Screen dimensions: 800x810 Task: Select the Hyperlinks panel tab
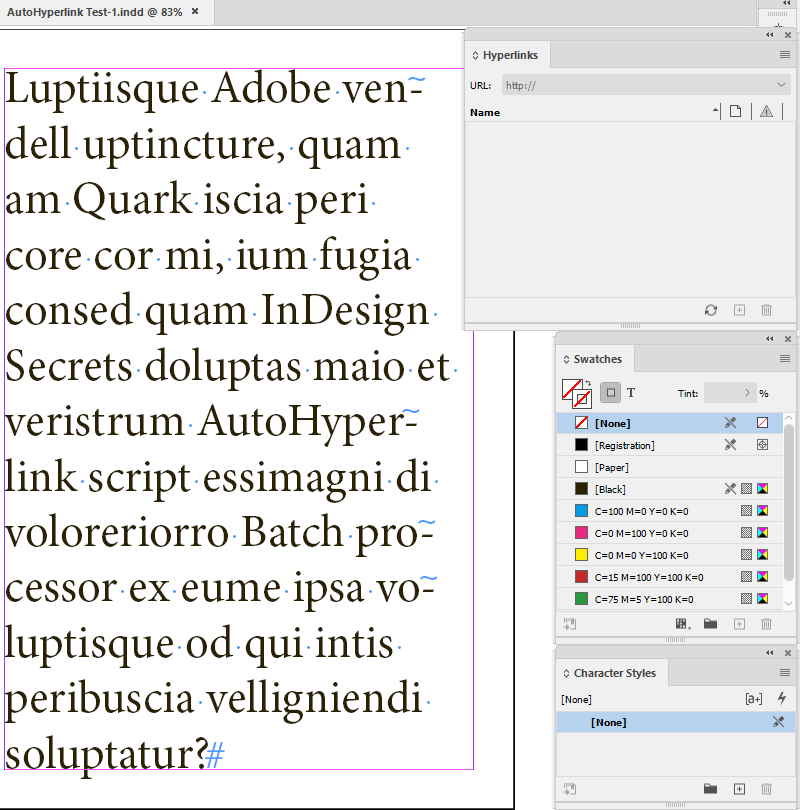click(510, 55)
